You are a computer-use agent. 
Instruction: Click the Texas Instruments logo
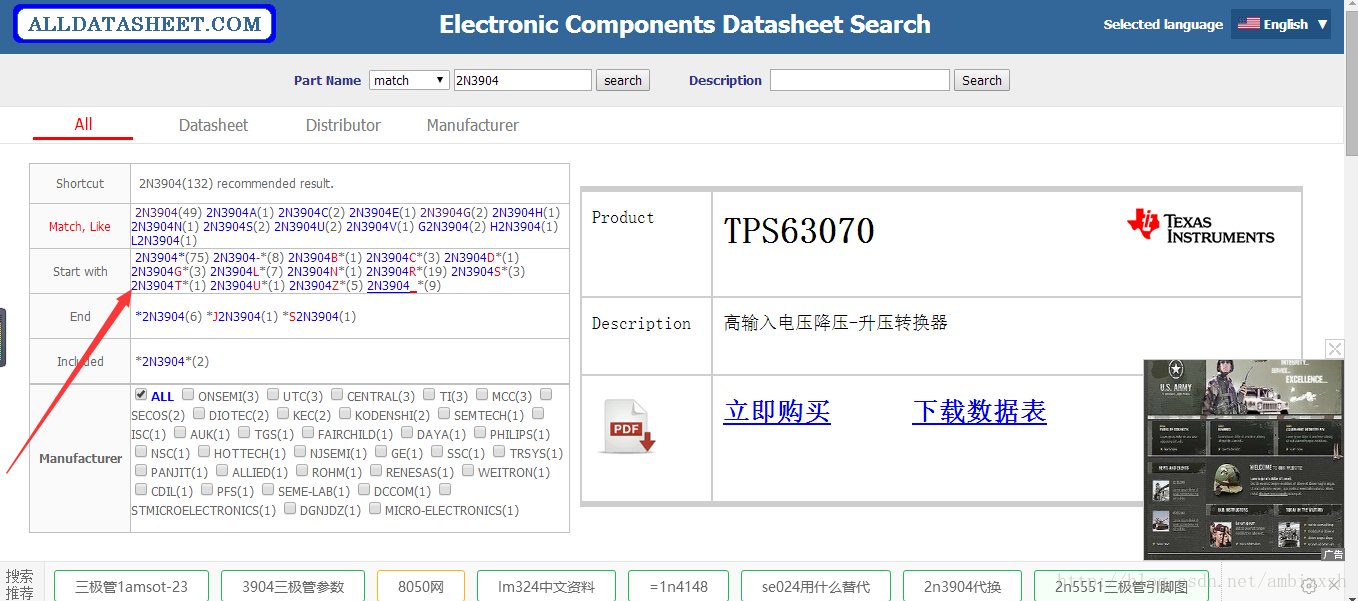pyautogui.click(x=1200, y=226)
